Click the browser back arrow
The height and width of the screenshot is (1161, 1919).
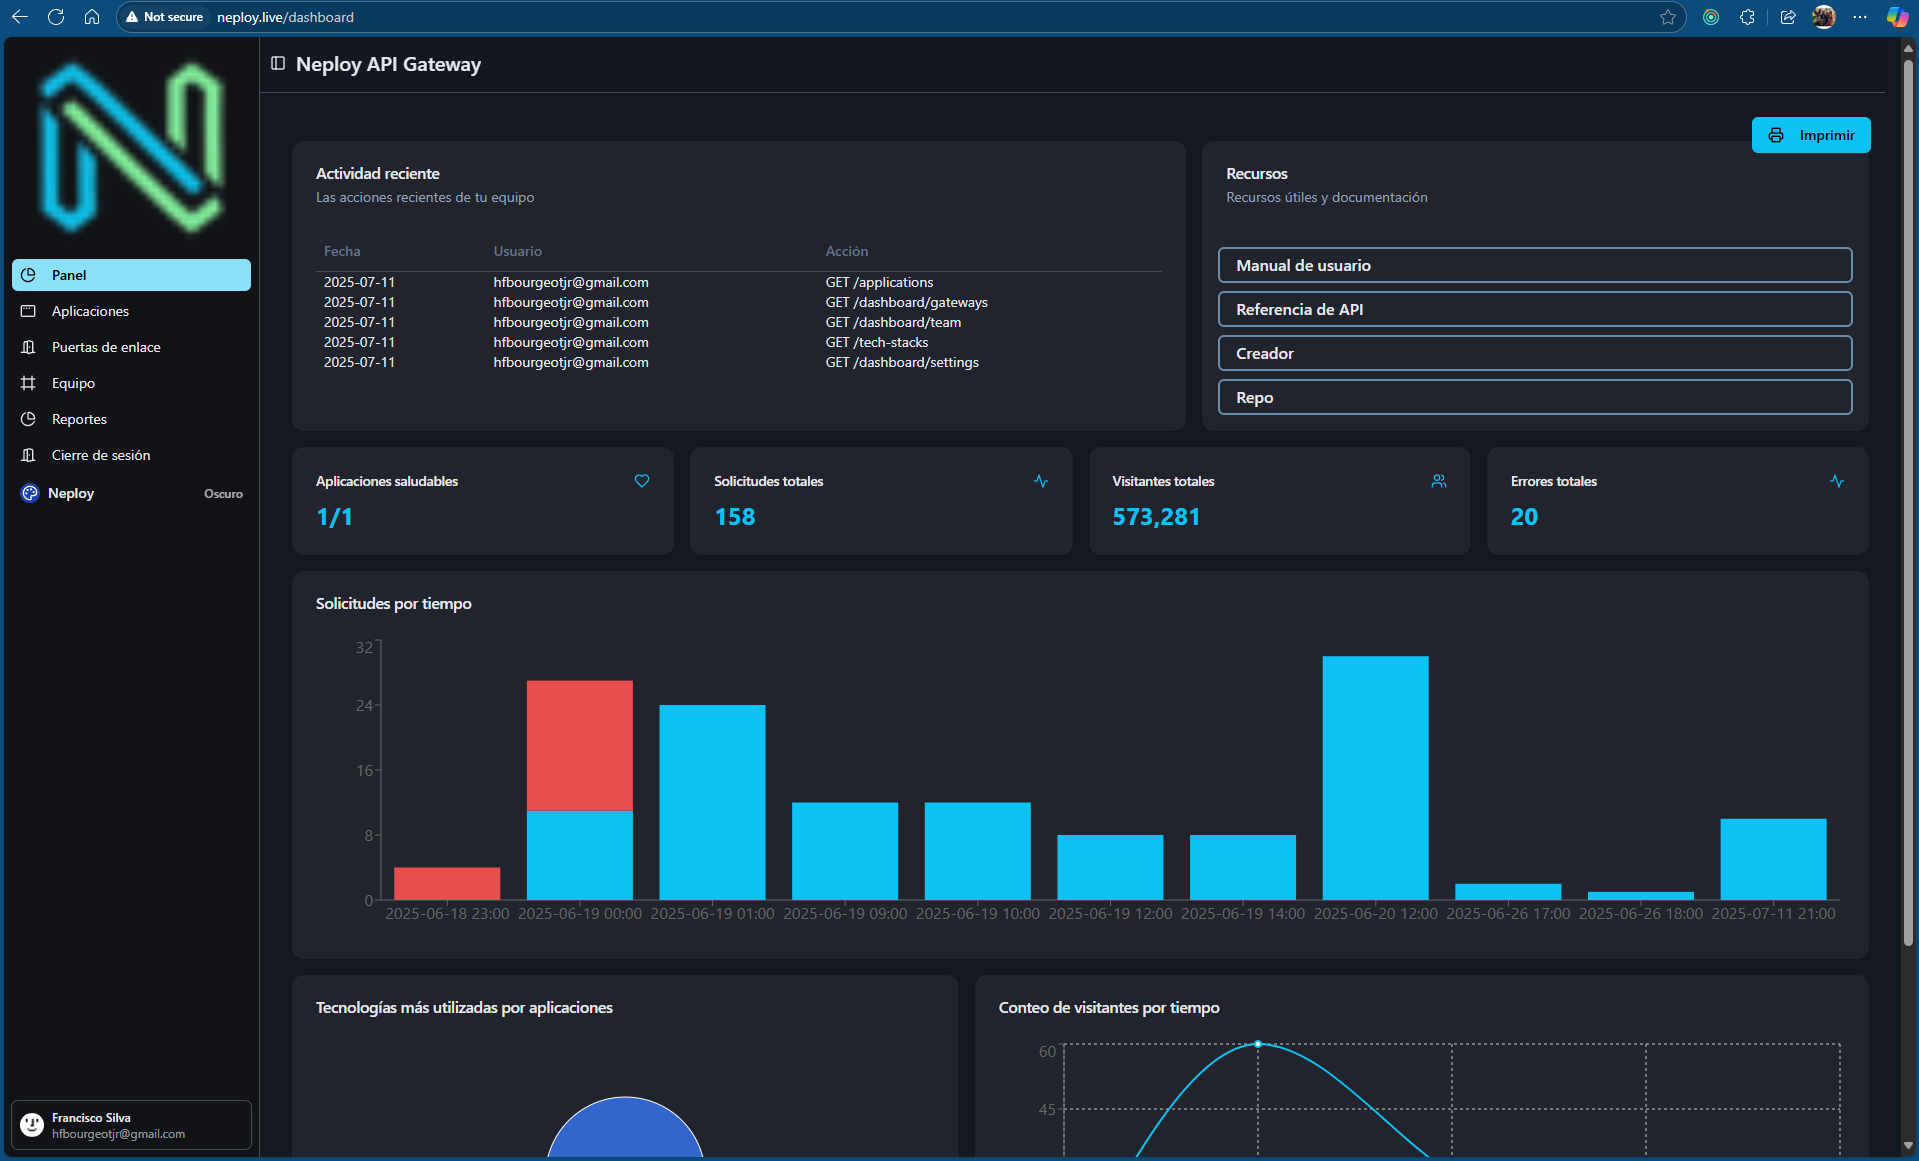(20, 17)
